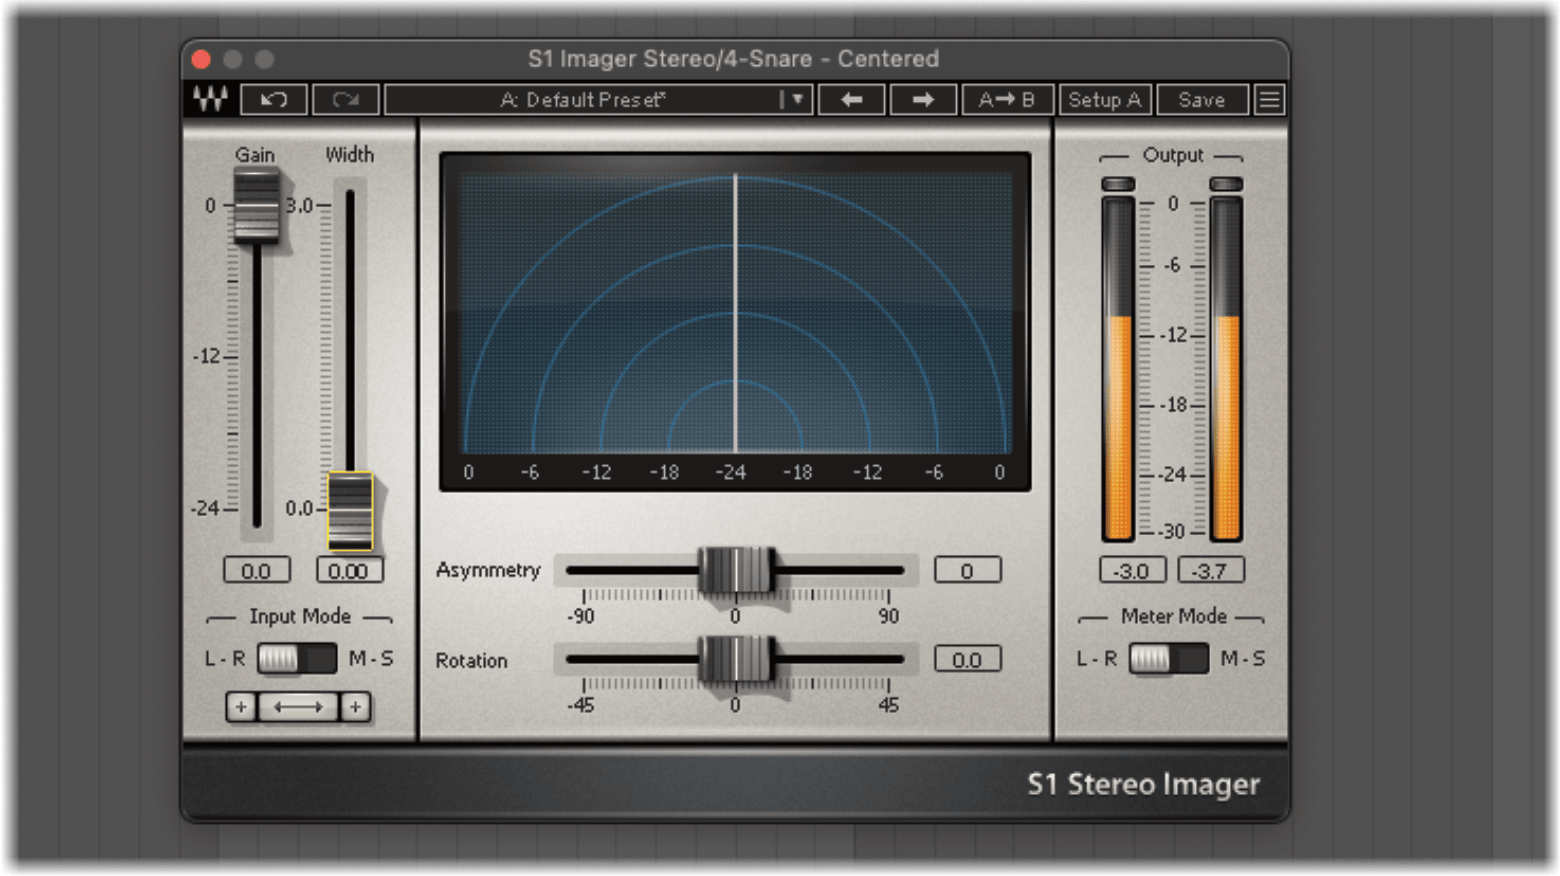The height and width of the screenshot is (876, 1560).
Task: Click the stereo vectorscope display
Action: click(735, 321)
